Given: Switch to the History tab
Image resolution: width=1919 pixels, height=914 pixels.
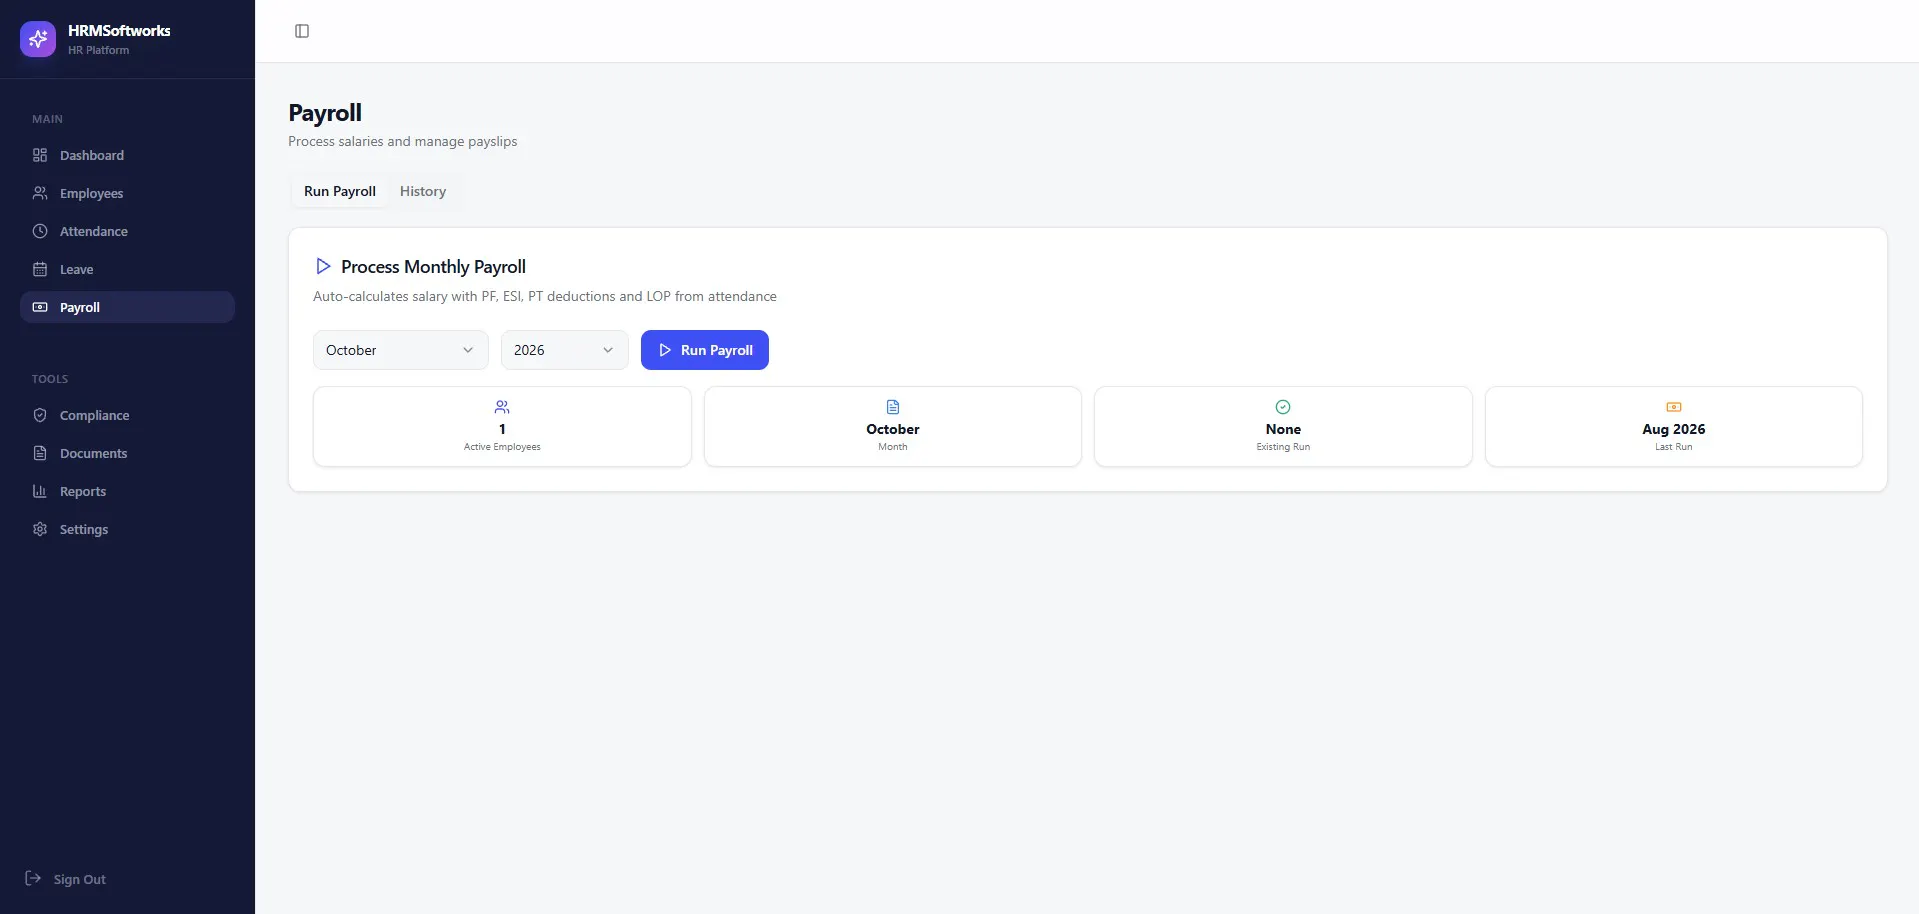Looking at the screenshot, I should (423, 191).
